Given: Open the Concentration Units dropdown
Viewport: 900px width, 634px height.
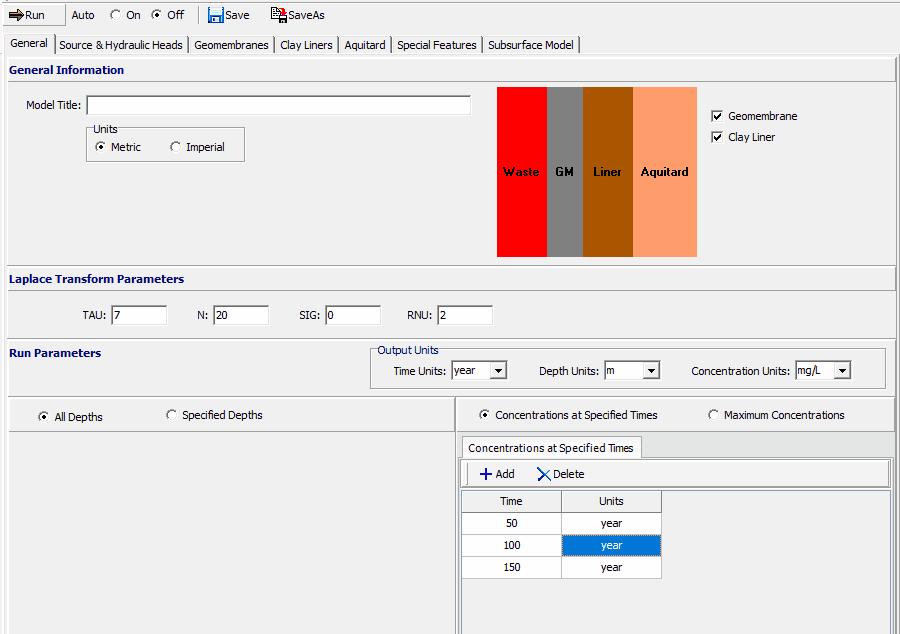Looking at the screenshot, I should 842,371.
